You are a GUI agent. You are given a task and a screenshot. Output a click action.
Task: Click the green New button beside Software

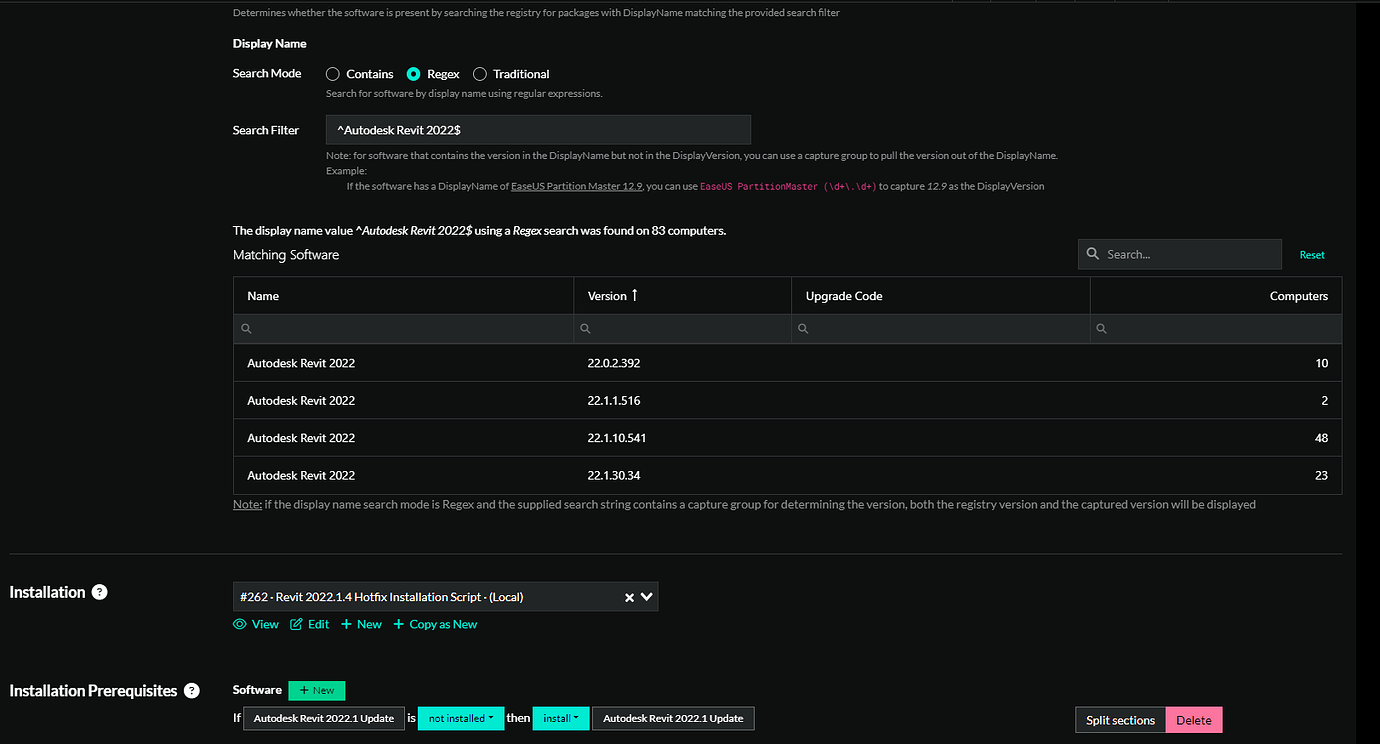pos(316,690)
